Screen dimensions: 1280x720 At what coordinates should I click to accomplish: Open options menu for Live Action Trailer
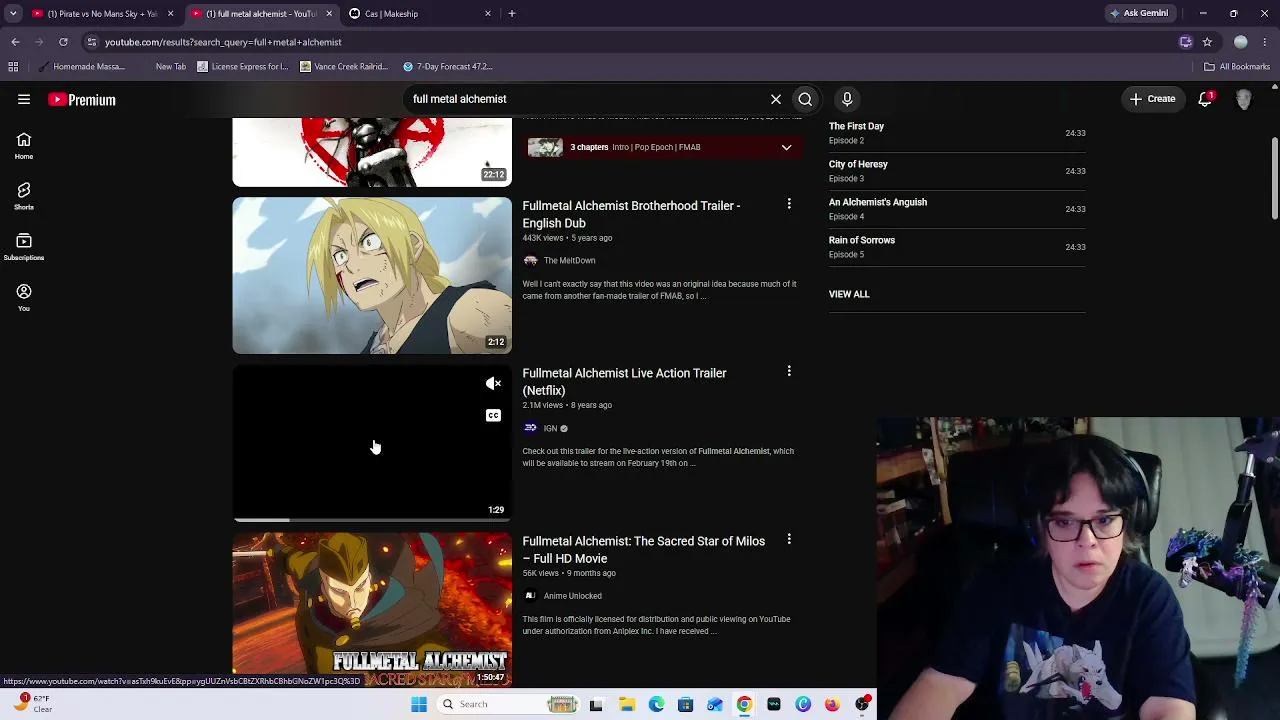pos(789,372)
